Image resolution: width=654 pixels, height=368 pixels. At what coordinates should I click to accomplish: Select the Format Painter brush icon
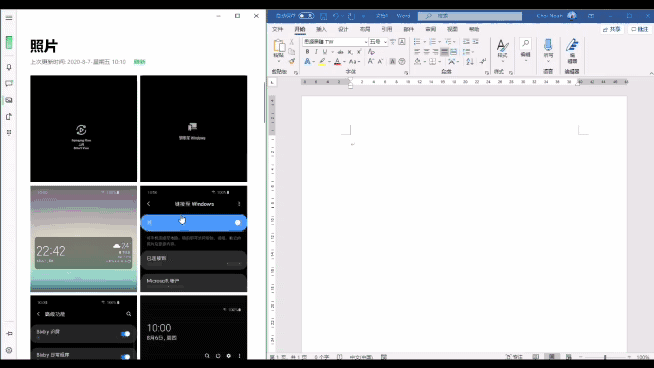292,61
